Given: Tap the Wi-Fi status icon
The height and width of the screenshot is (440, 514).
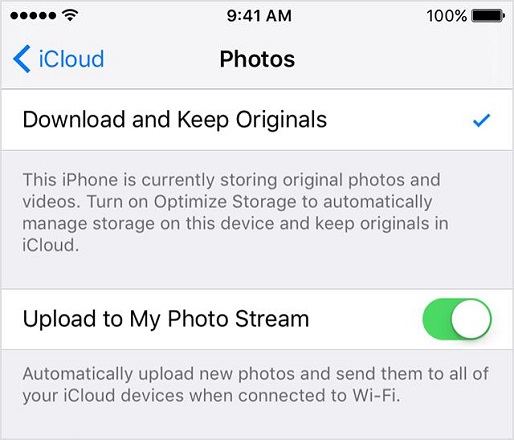Looking at the screenshot, I should pyautogui.click(x=70, y=15).
